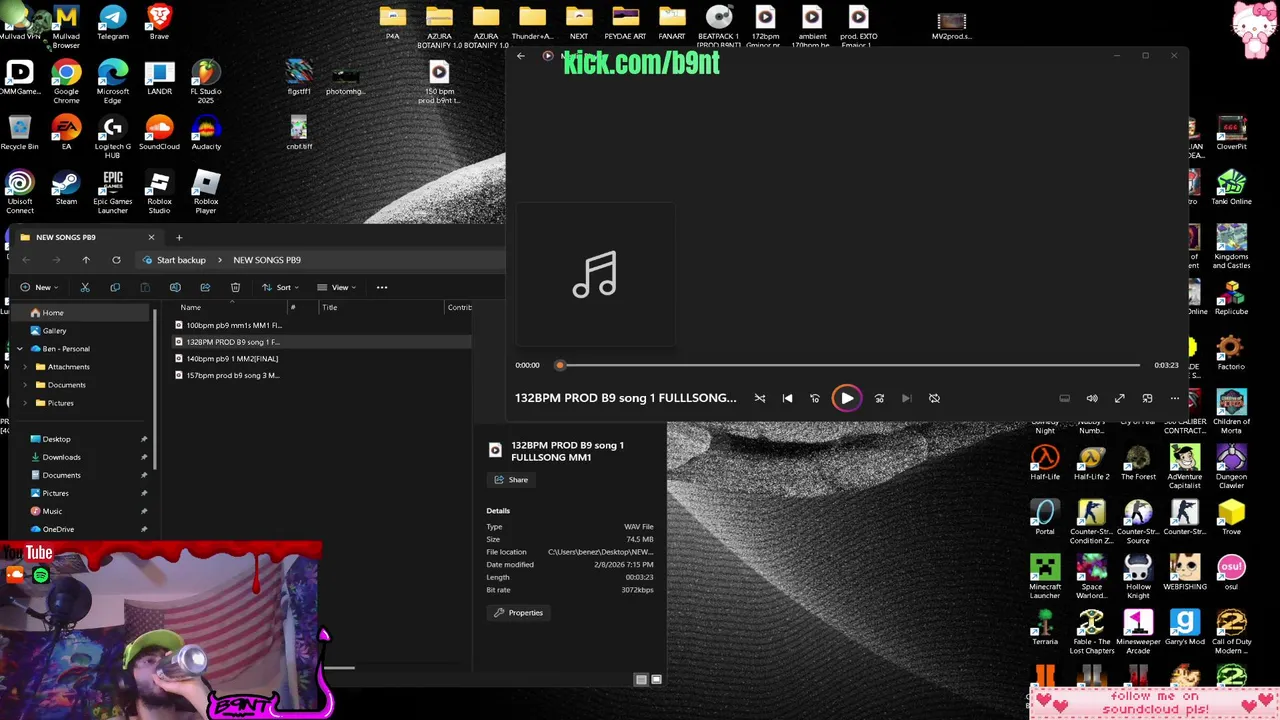Unpin Music using its pin icon
The width and height of the screenshot is (1280, 720).
pyautogui.click(x=144, y=511)
